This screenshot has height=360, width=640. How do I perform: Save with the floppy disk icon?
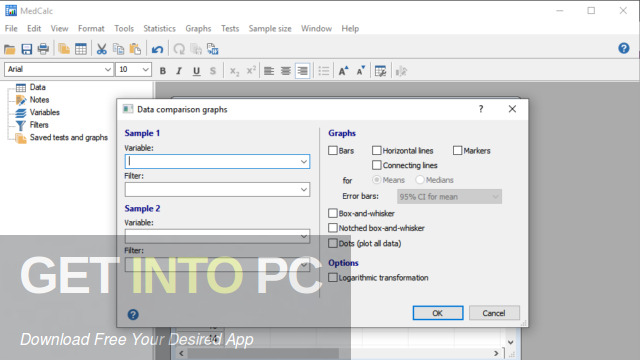point(27,49)
